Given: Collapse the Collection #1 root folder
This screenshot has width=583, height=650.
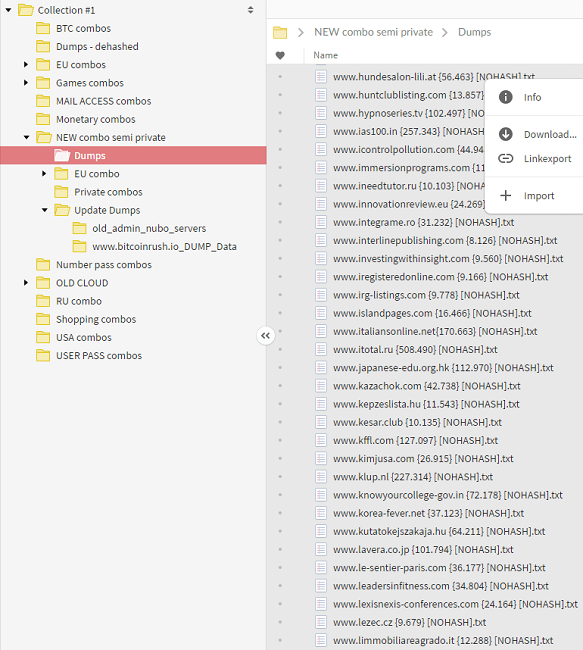Looking at the screenshot, I should point(8,10).
